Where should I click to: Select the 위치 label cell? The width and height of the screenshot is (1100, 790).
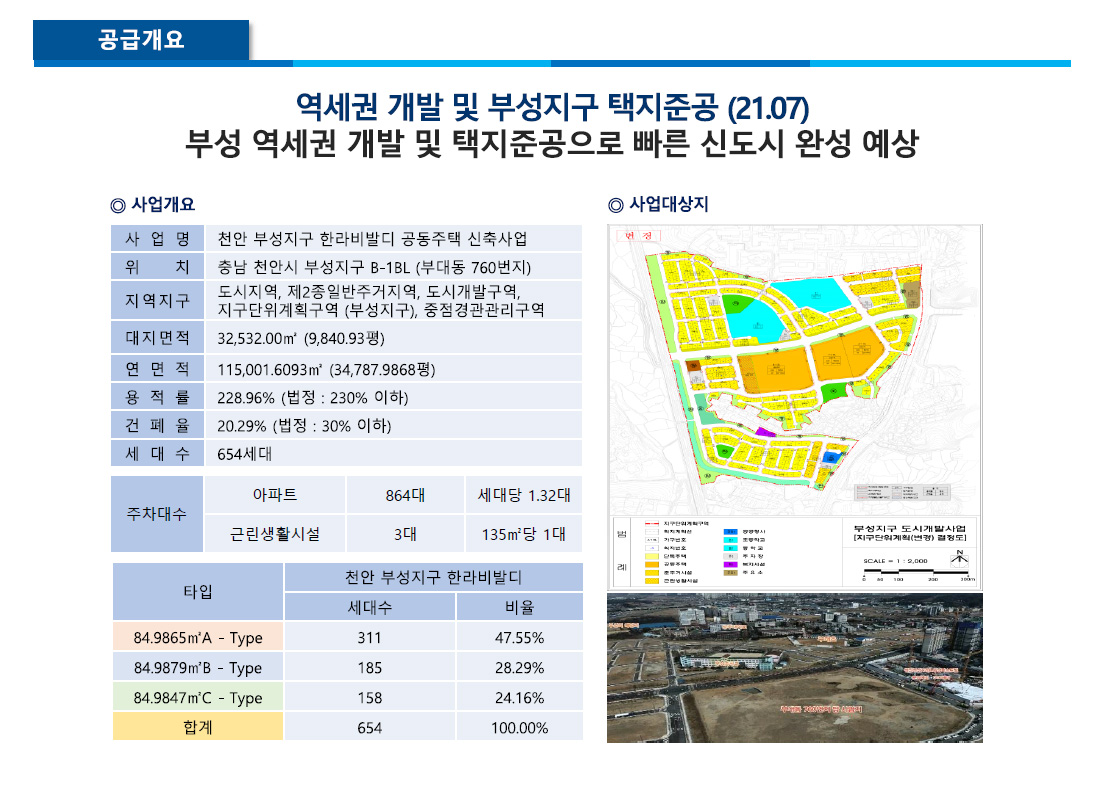[157, 267]
